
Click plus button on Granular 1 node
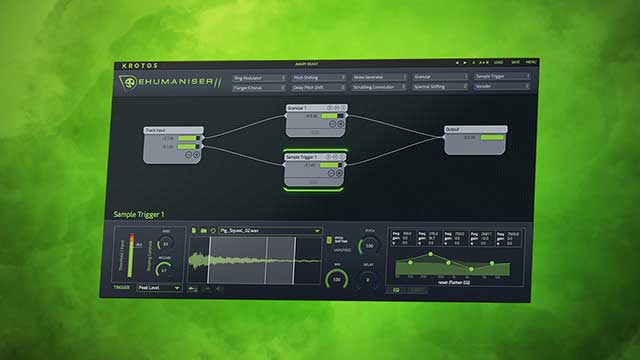click(340, 124)
